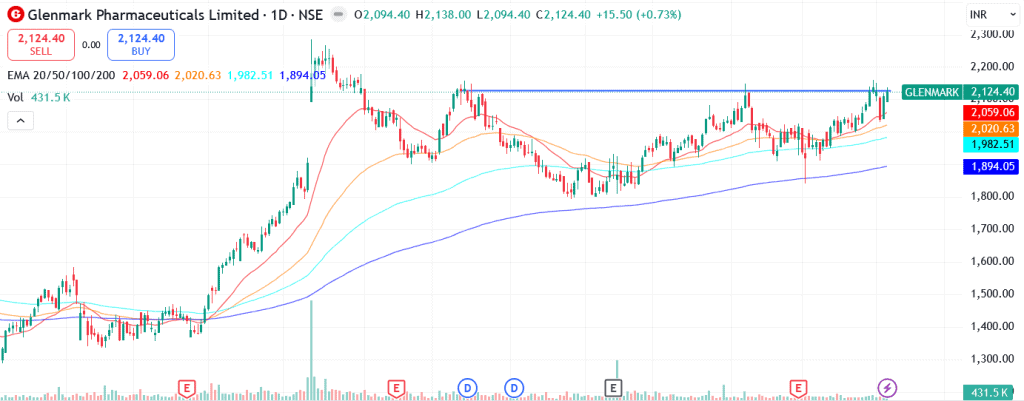Click the GLENMARK price label on the axis
Screen dimensions: 1024x401
(932, 92)
